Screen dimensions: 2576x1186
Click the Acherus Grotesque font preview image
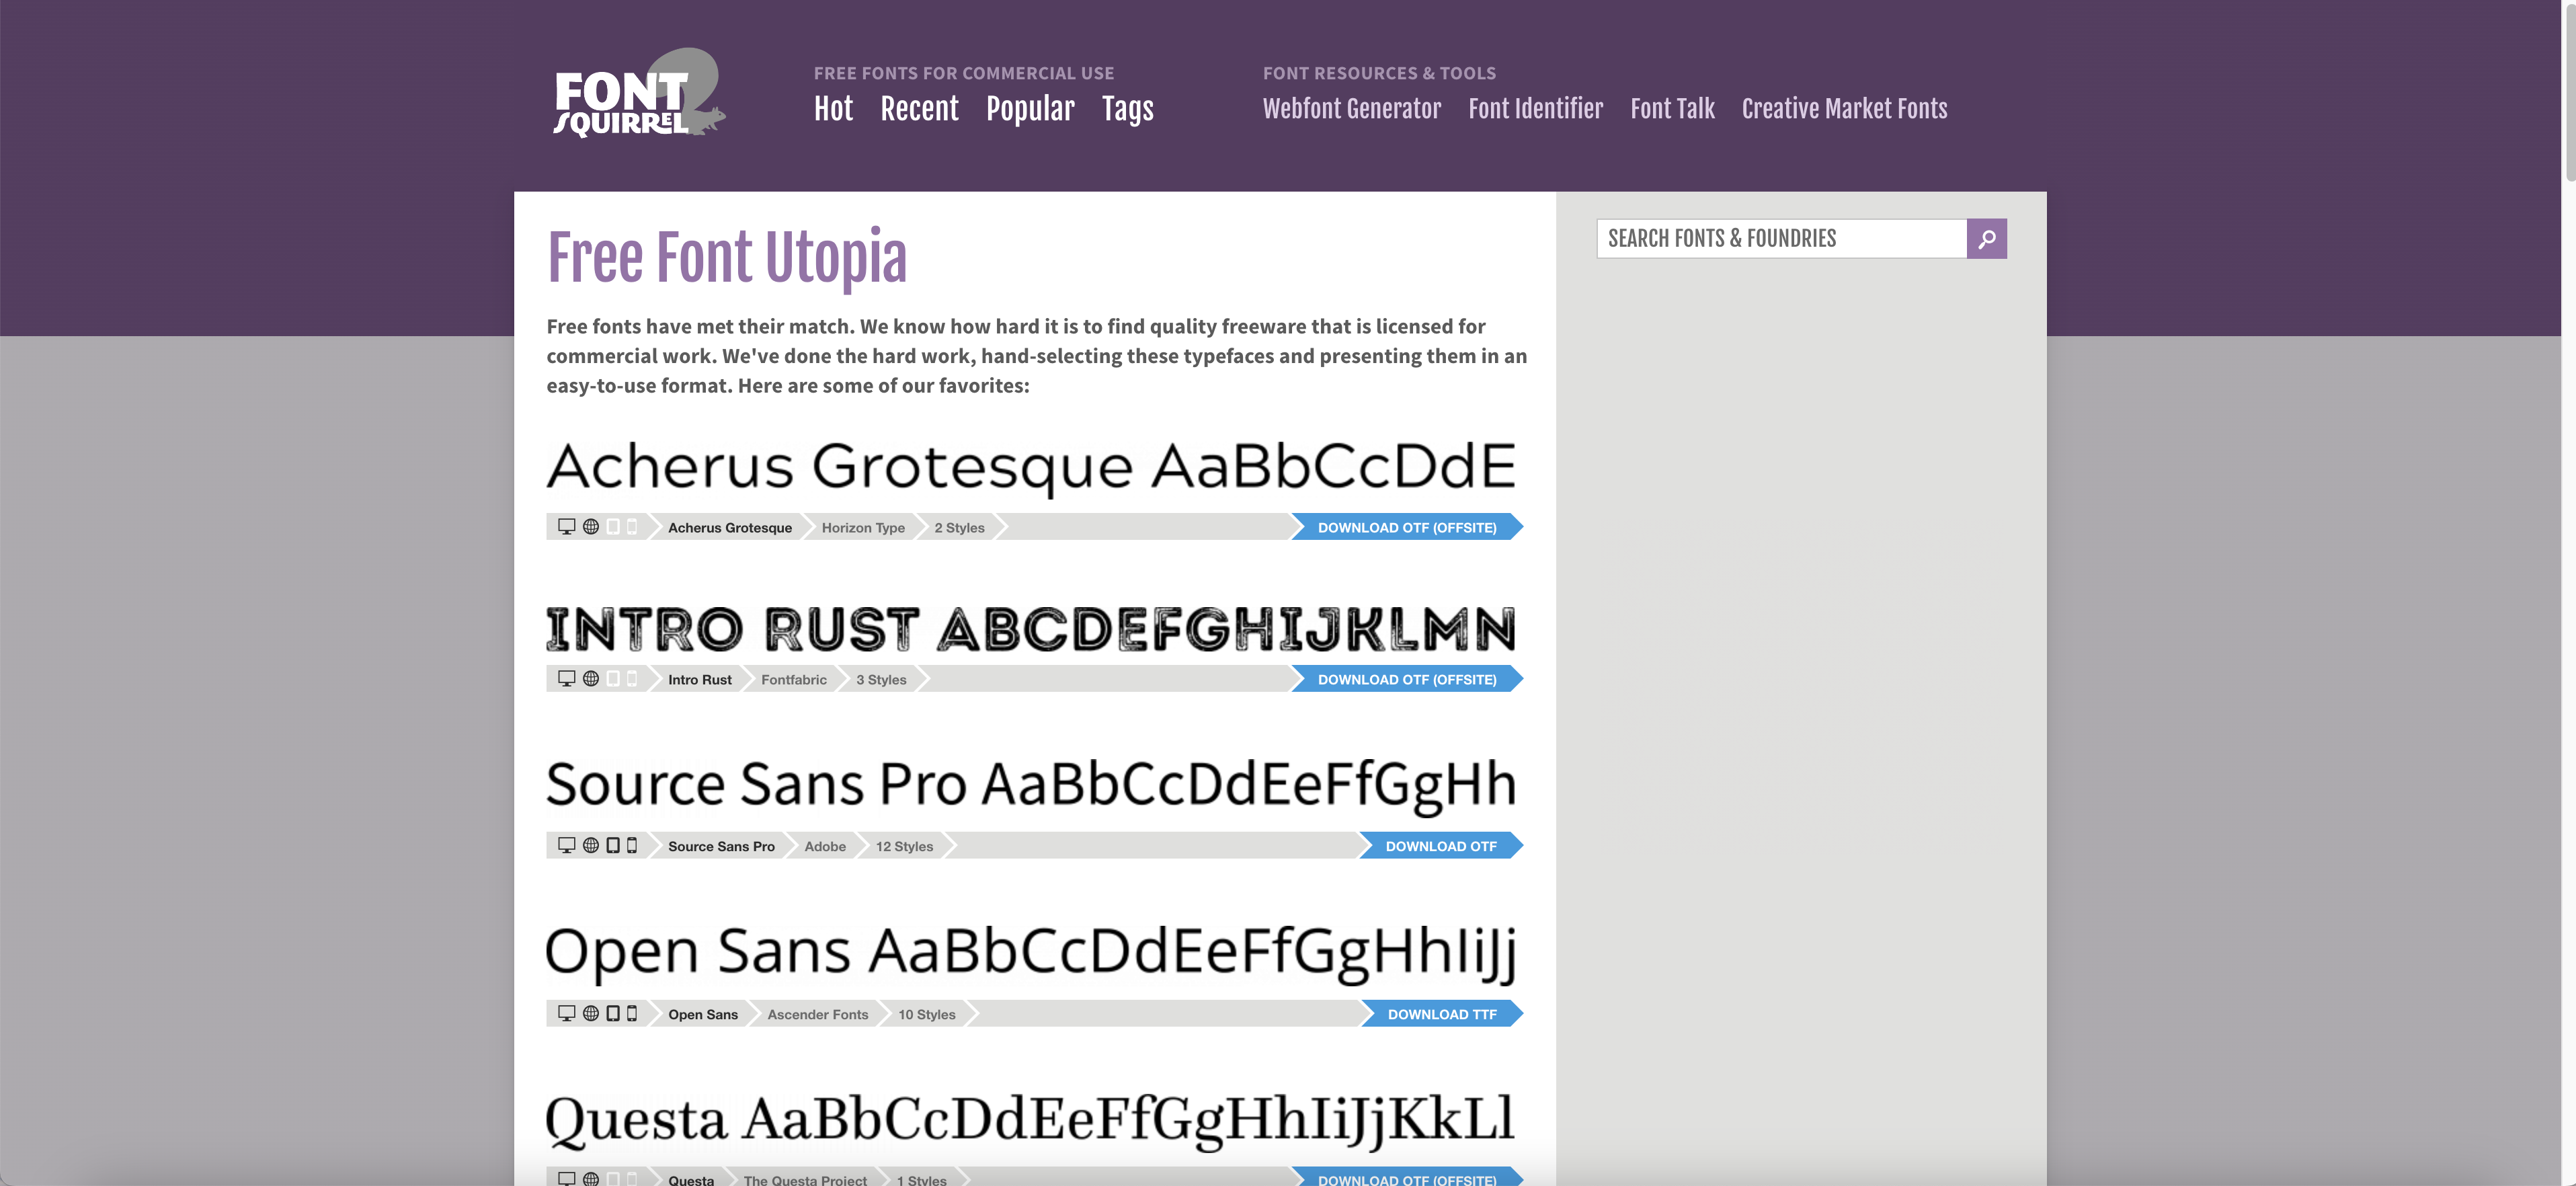1031,468
